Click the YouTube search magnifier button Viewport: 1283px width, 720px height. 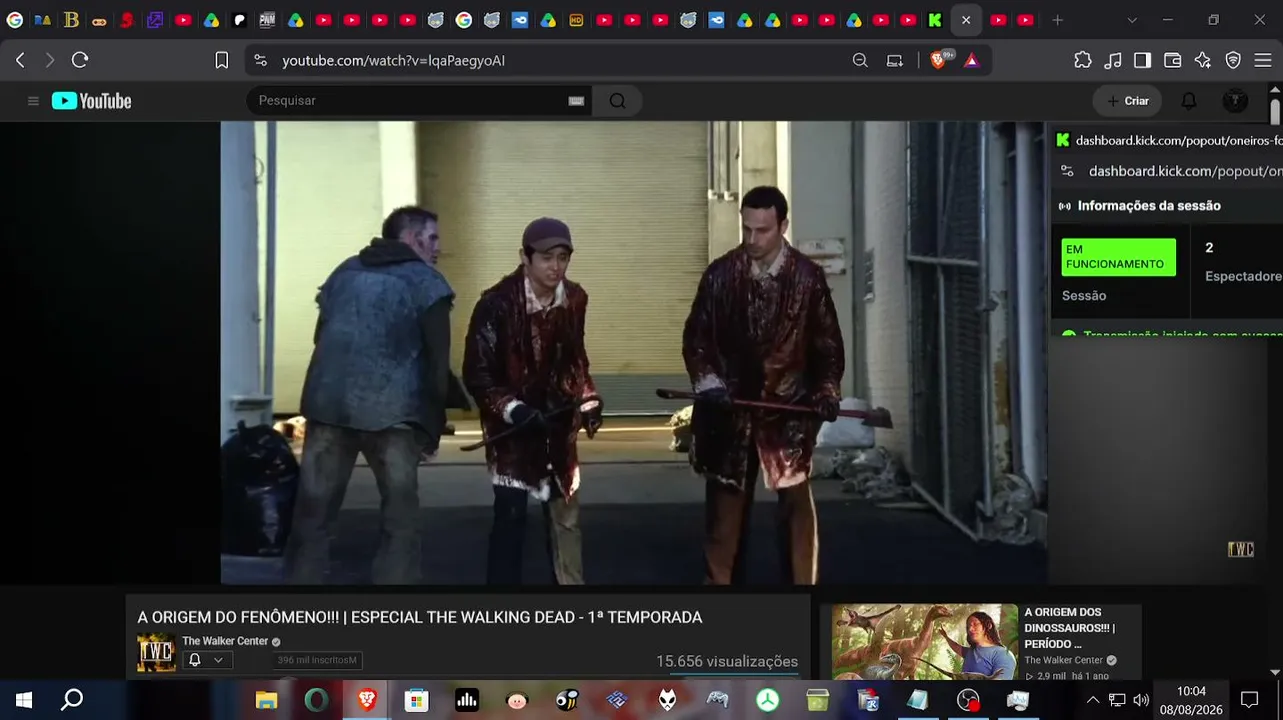[x=617, y=101]
